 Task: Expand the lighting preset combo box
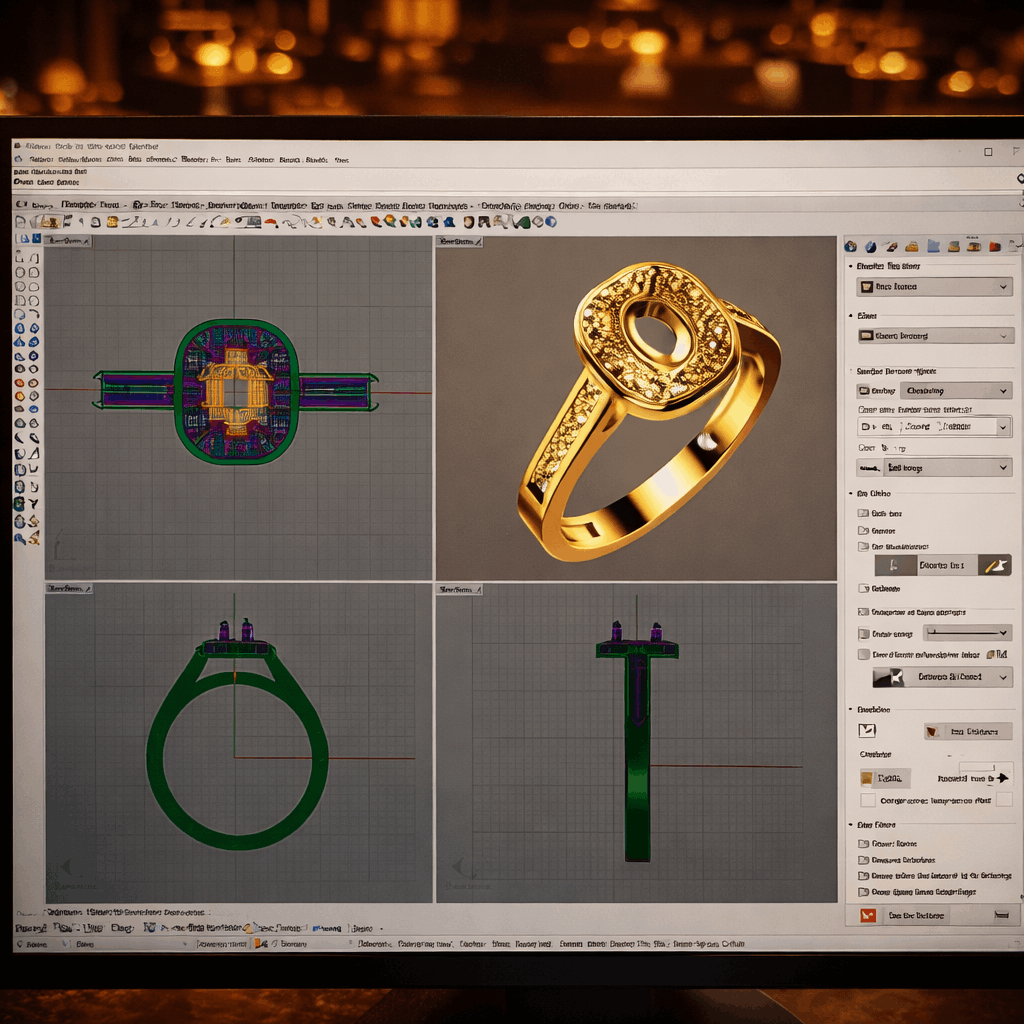(955, 390)
